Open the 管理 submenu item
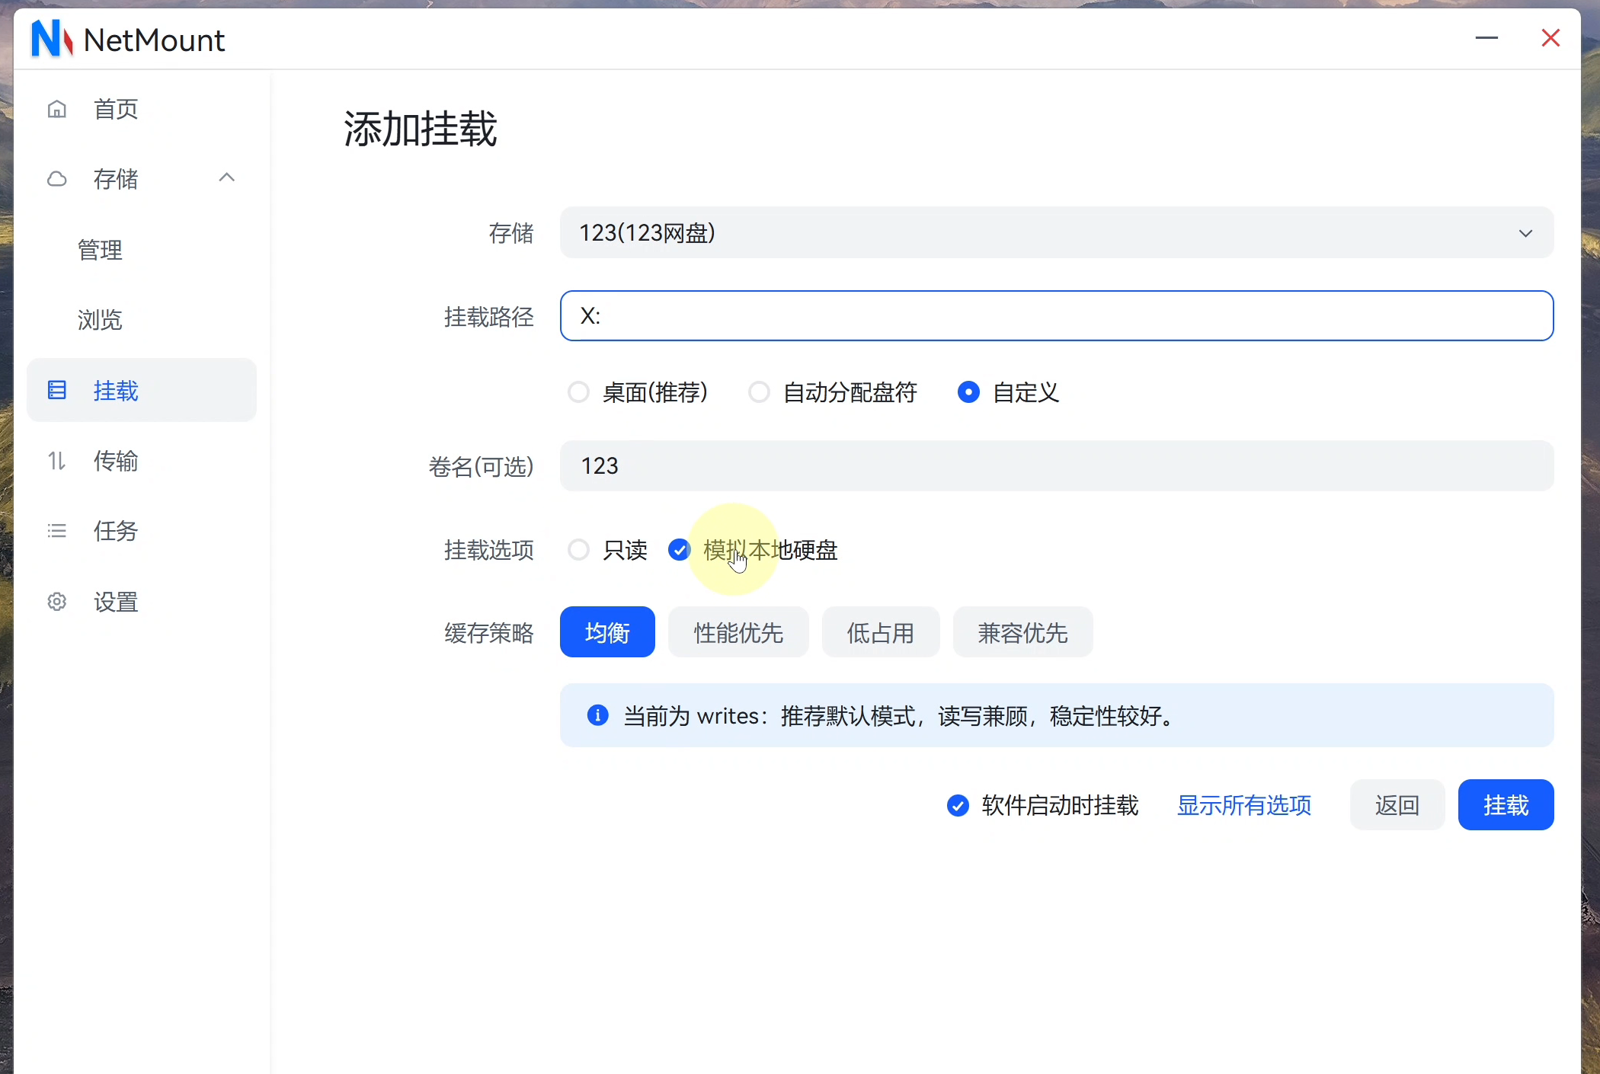1600x1074 pixels. [100, 250]
